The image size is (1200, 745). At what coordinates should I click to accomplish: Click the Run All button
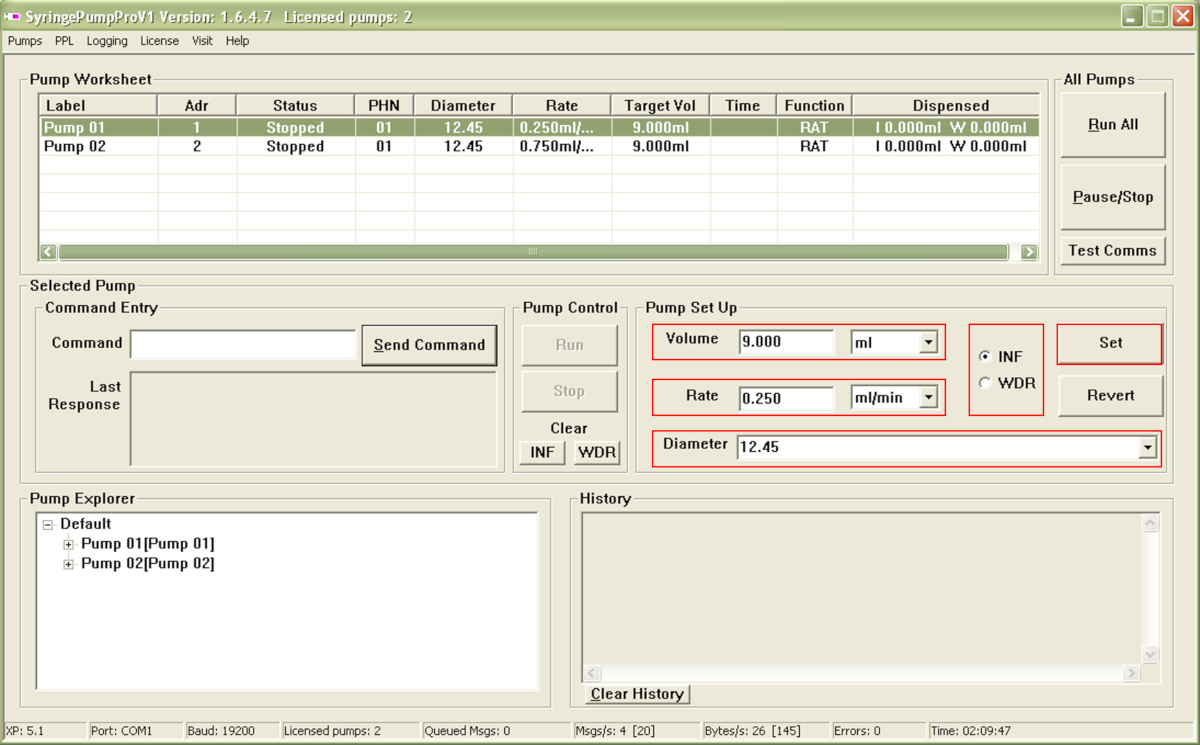[x=1113, y=125]
